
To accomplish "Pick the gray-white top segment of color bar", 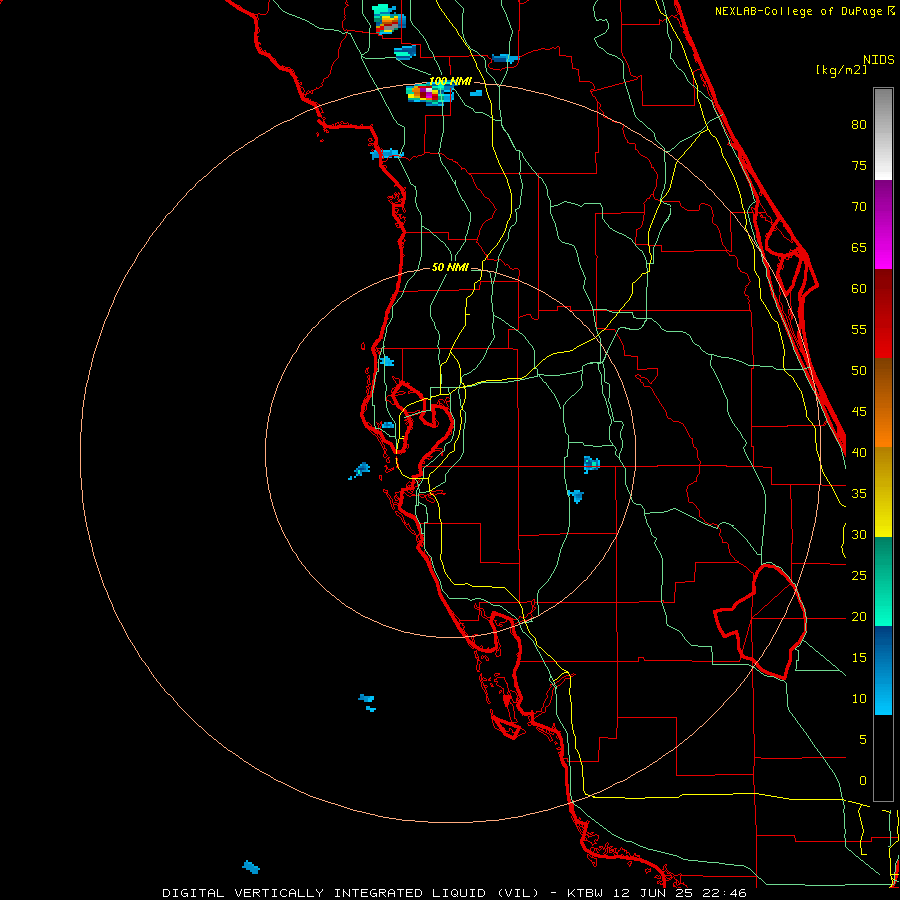I will point(883,134).
